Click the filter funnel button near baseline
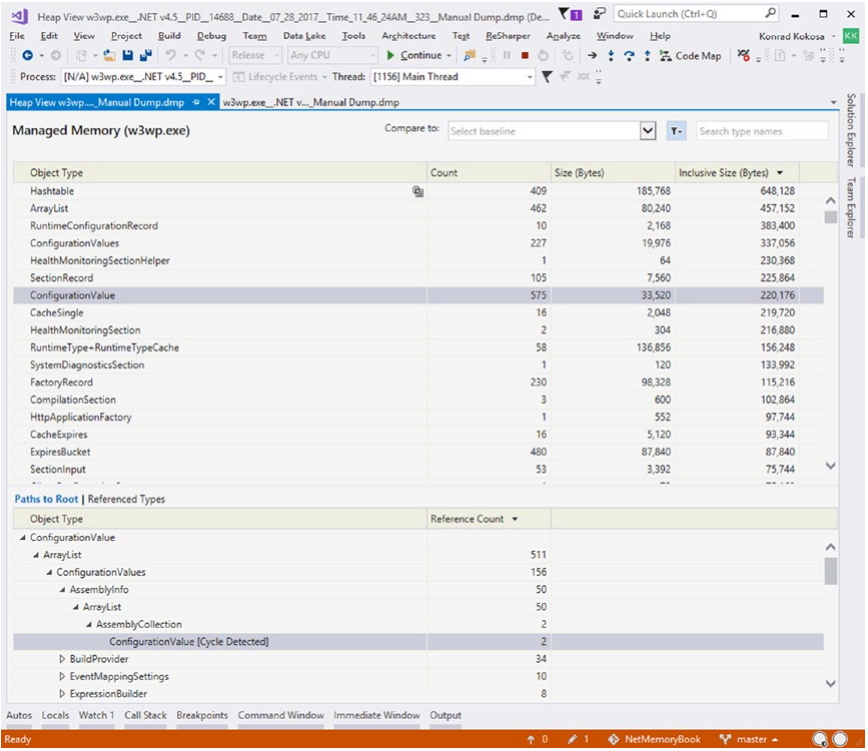Screen dimensions: 868x751 (x=676, y=131)
